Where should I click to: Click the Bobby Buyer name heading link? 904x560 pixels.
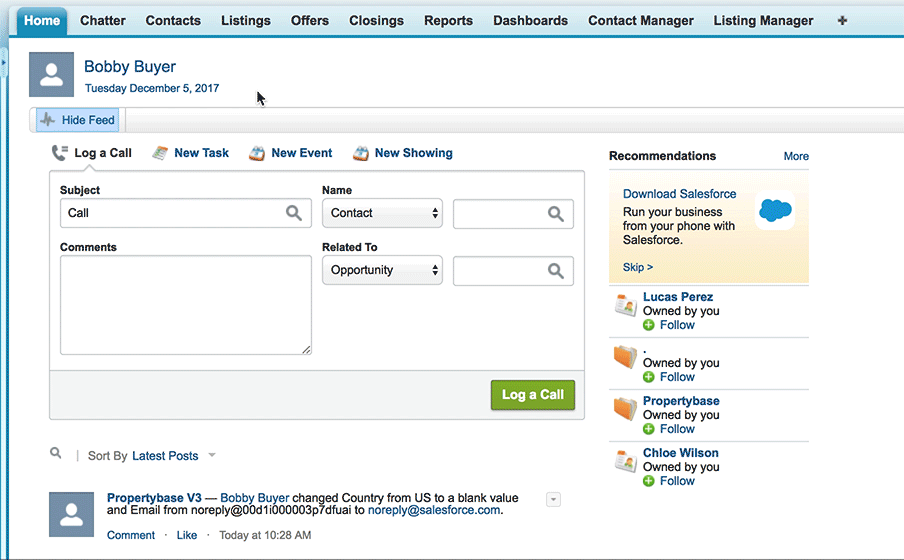tap(130, 67)
